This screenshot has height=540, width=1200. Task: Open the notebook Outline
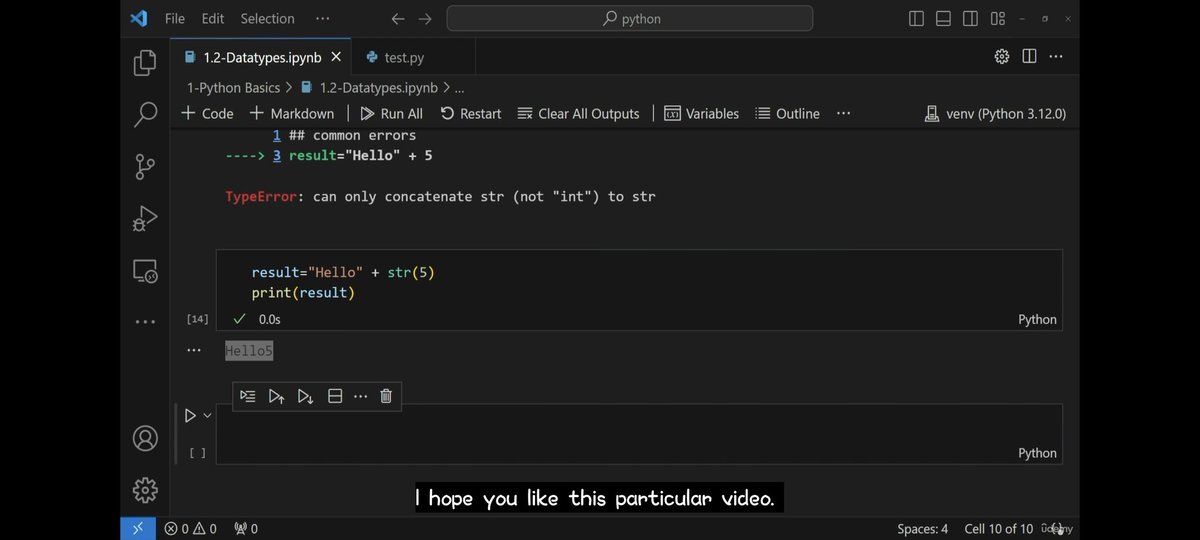point(787,114)
